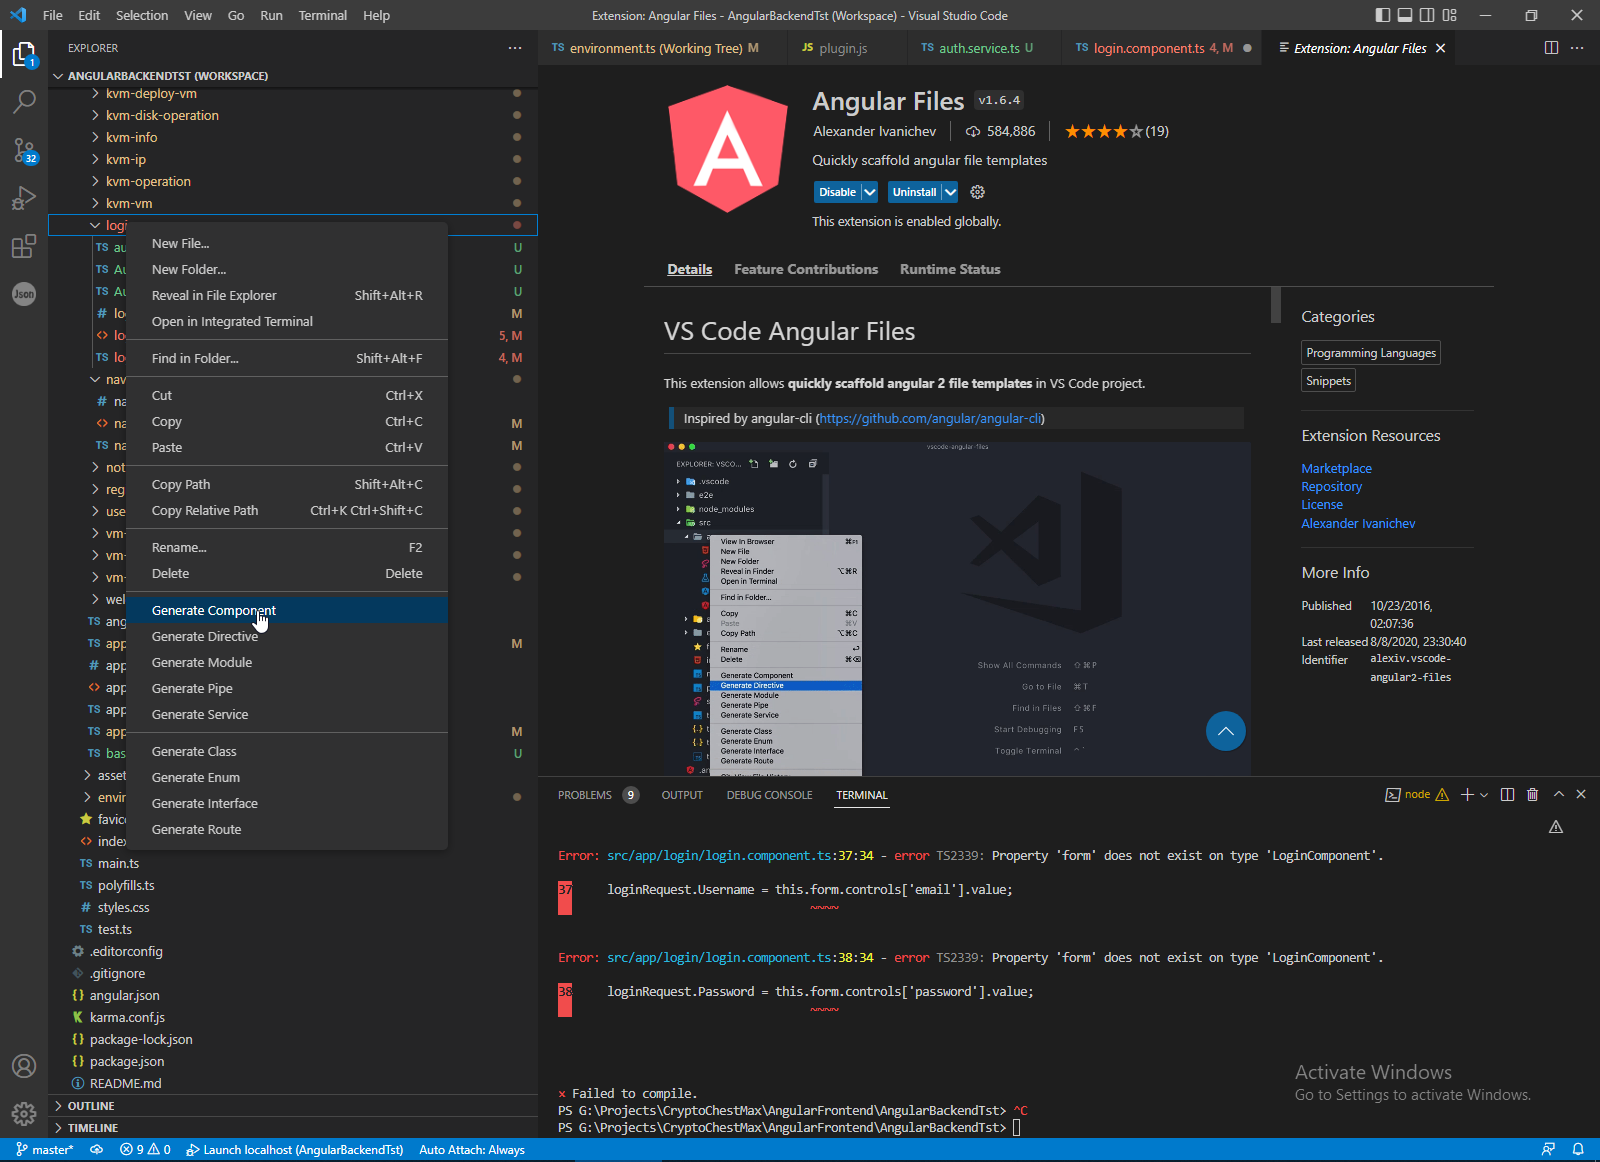1600x1162 pixels.
Task: Open the login.component.ts editor tab
Action: [x=1163, y=48]
